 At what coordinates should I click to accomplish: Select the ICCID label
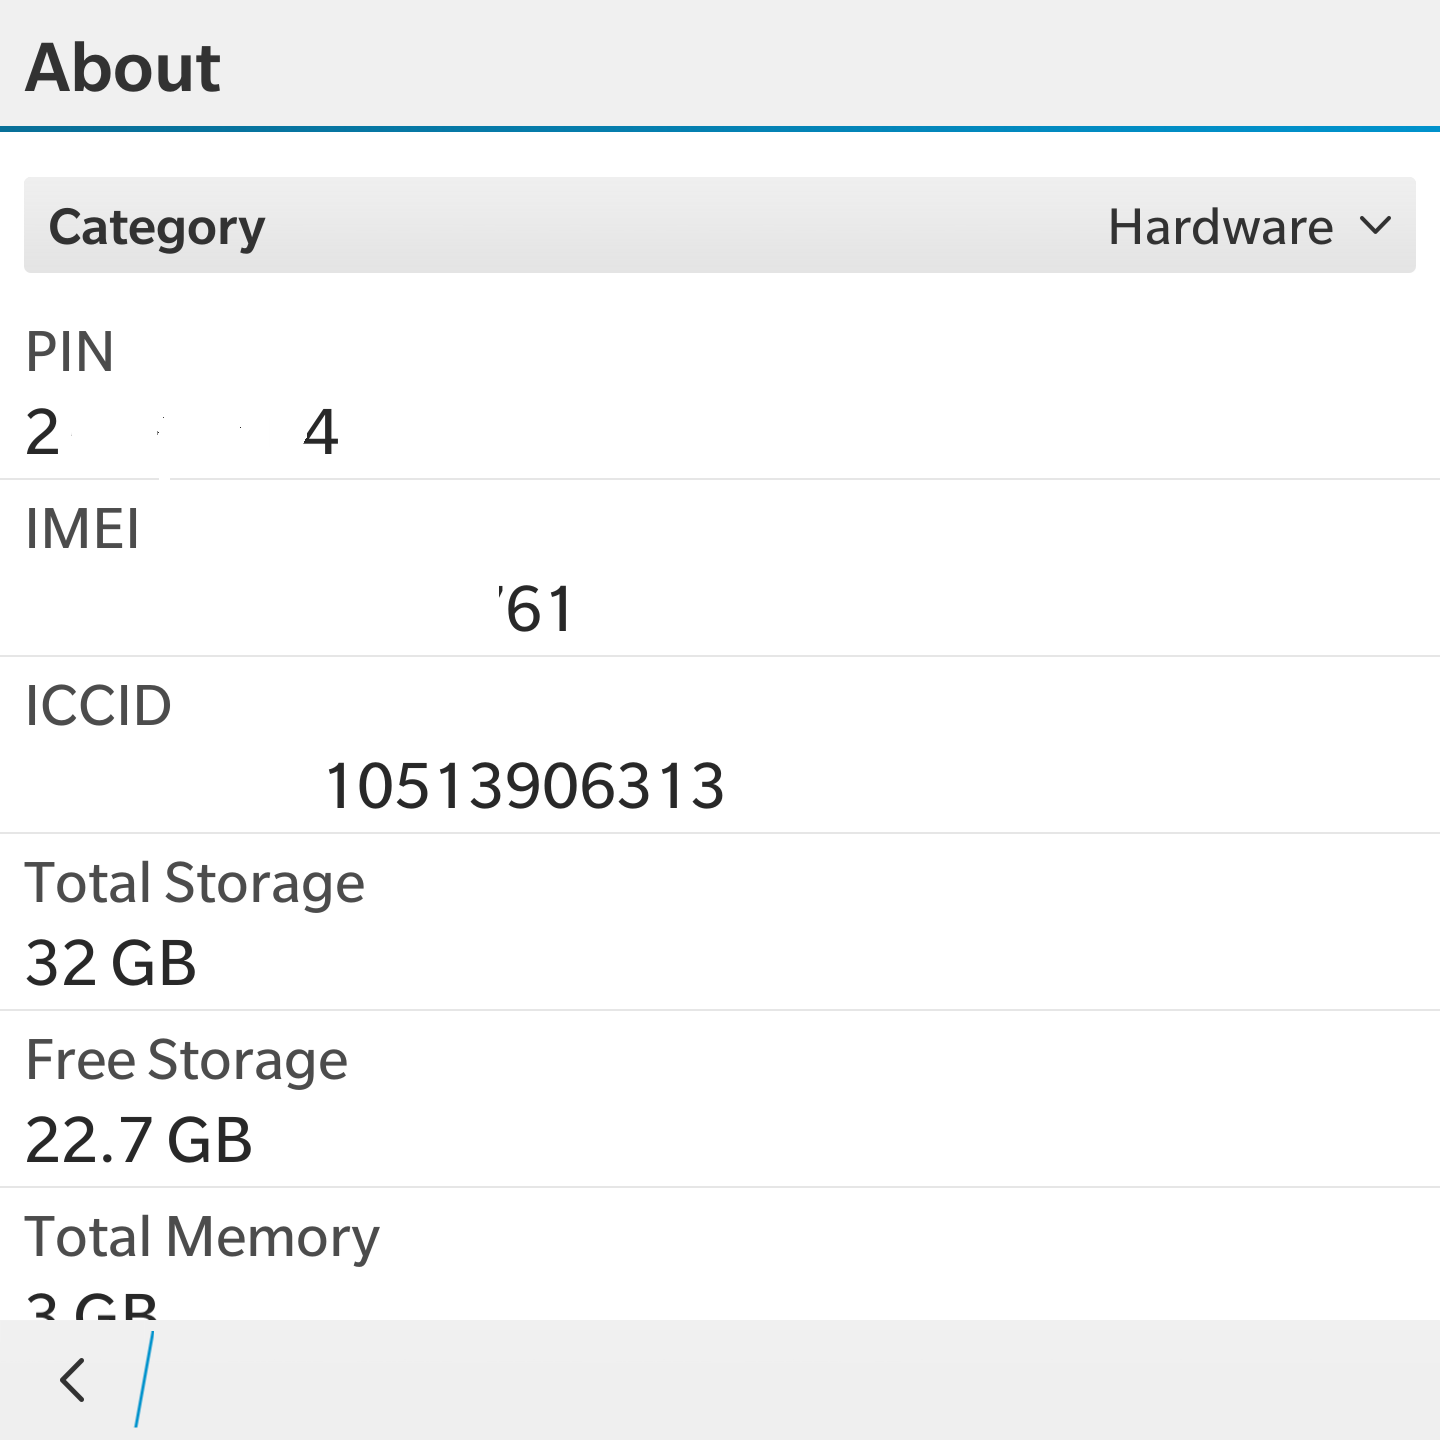point(98,706)
